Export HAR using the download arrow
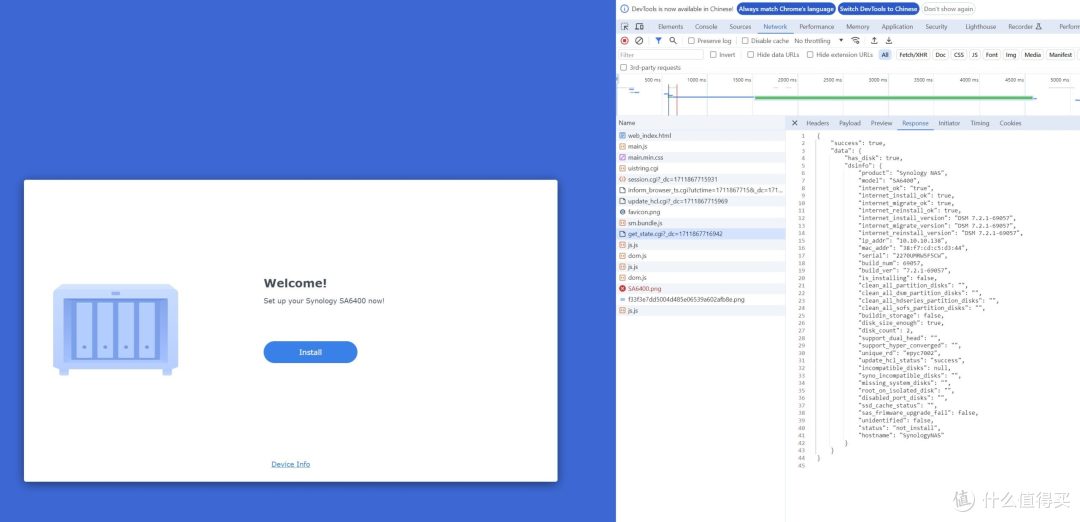The height and width of the screenshot is (522, 1080). coord(889,41)
